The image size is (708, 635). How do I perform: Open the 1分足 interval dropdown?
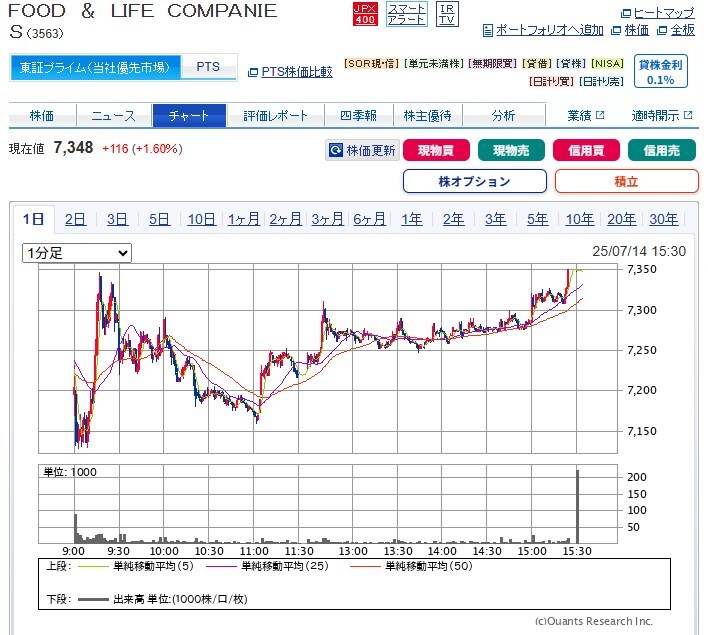click(x=77, y=253)
